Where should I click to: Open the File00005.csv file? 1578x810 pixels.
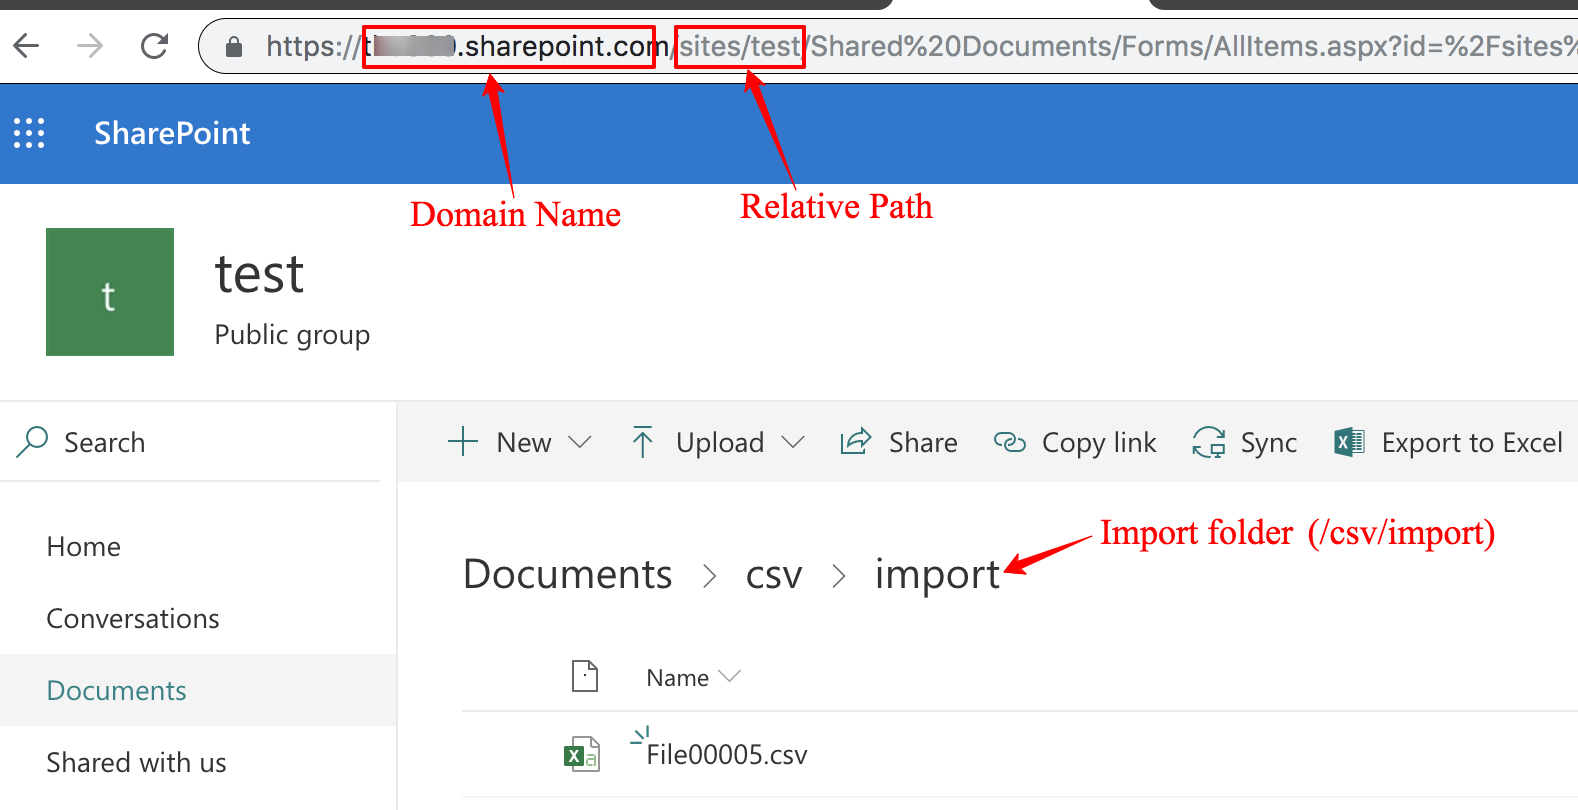pos(727,755)
